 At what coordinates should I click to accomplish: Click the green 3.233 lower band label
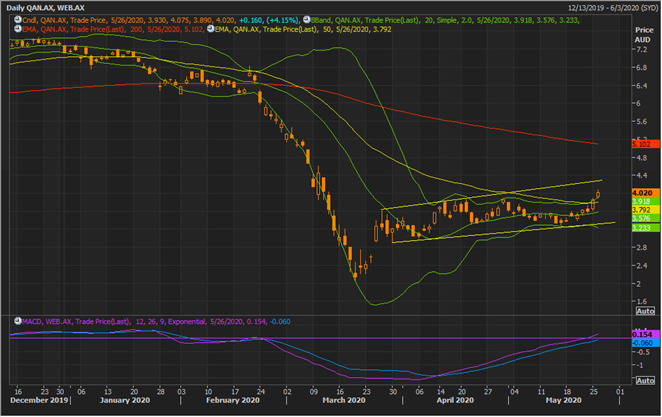tap(646, 228)
